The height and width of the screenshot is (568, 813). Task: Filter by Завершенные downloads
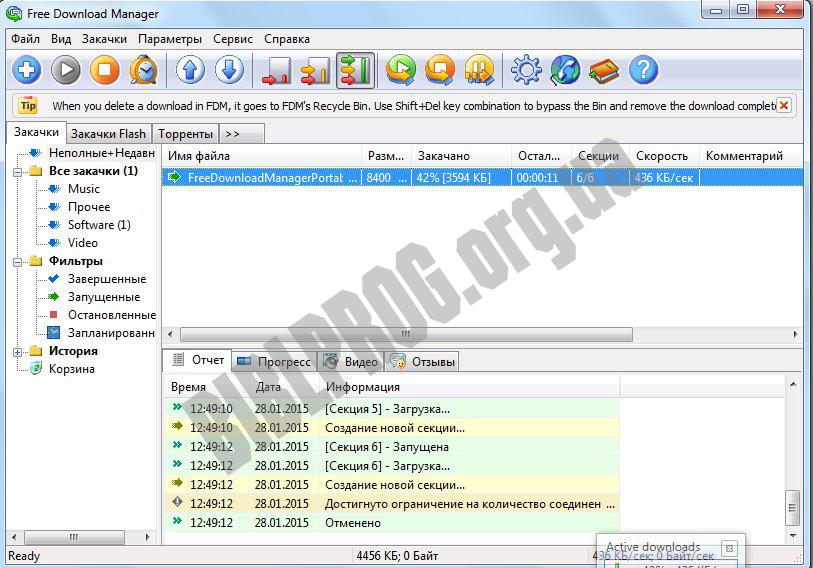(107, 279)
